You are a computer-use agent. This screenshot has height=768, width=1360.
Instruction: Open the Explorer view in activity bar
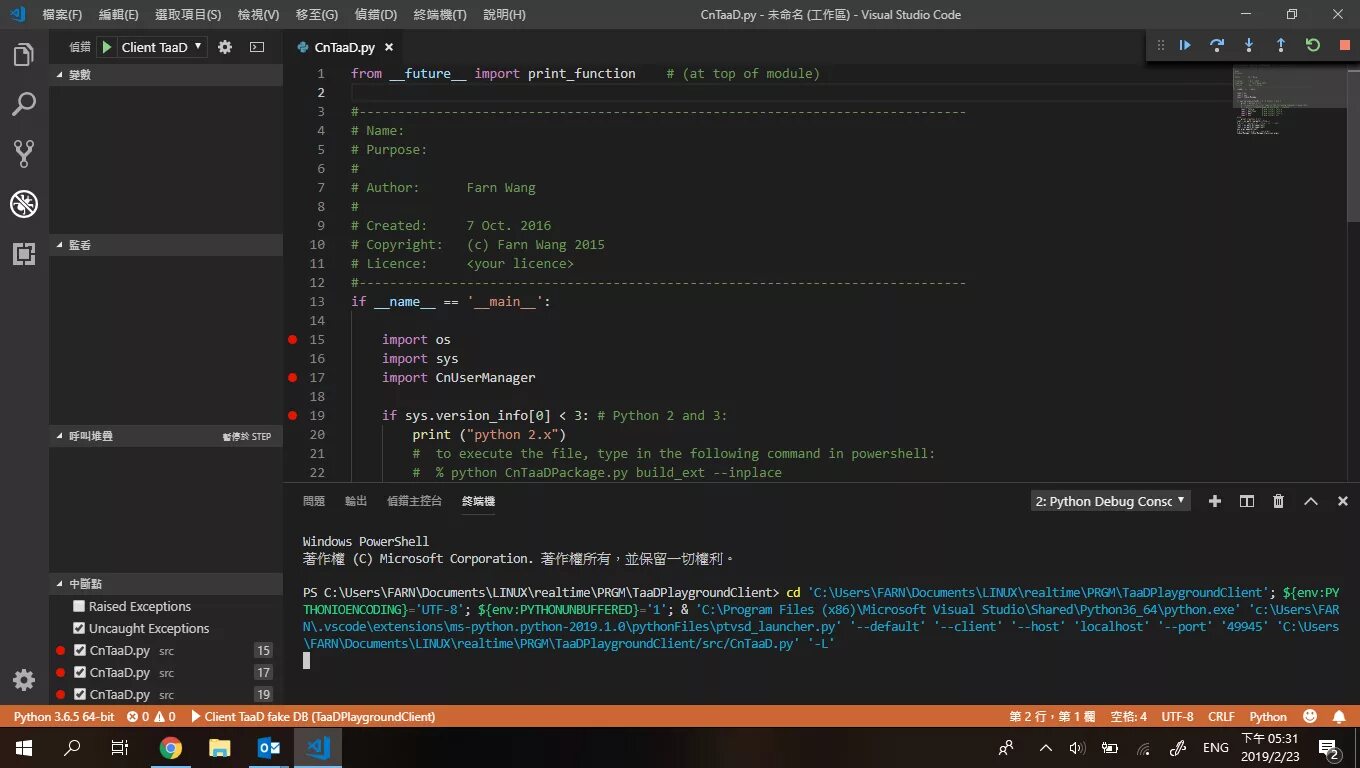pos(24,55)
